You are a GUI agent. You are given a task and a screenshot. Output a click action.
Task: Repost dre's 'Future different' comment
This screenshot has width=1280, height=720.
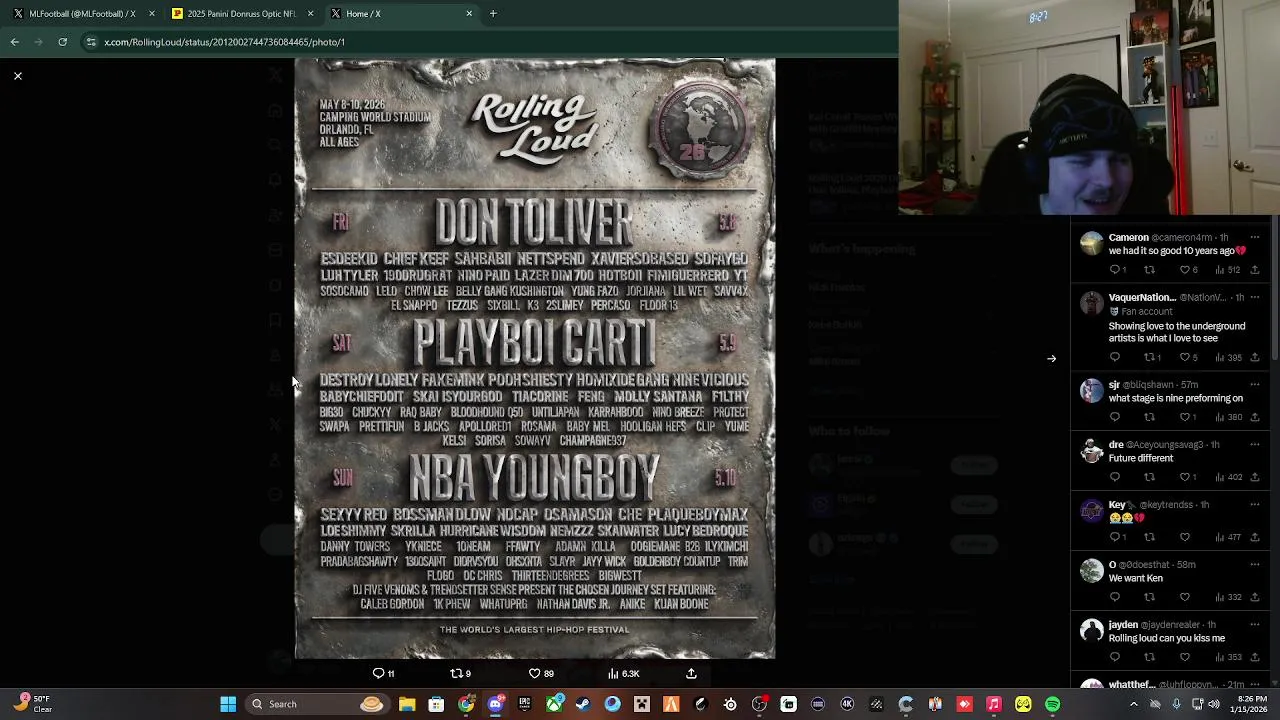[x=1149, y=477]
